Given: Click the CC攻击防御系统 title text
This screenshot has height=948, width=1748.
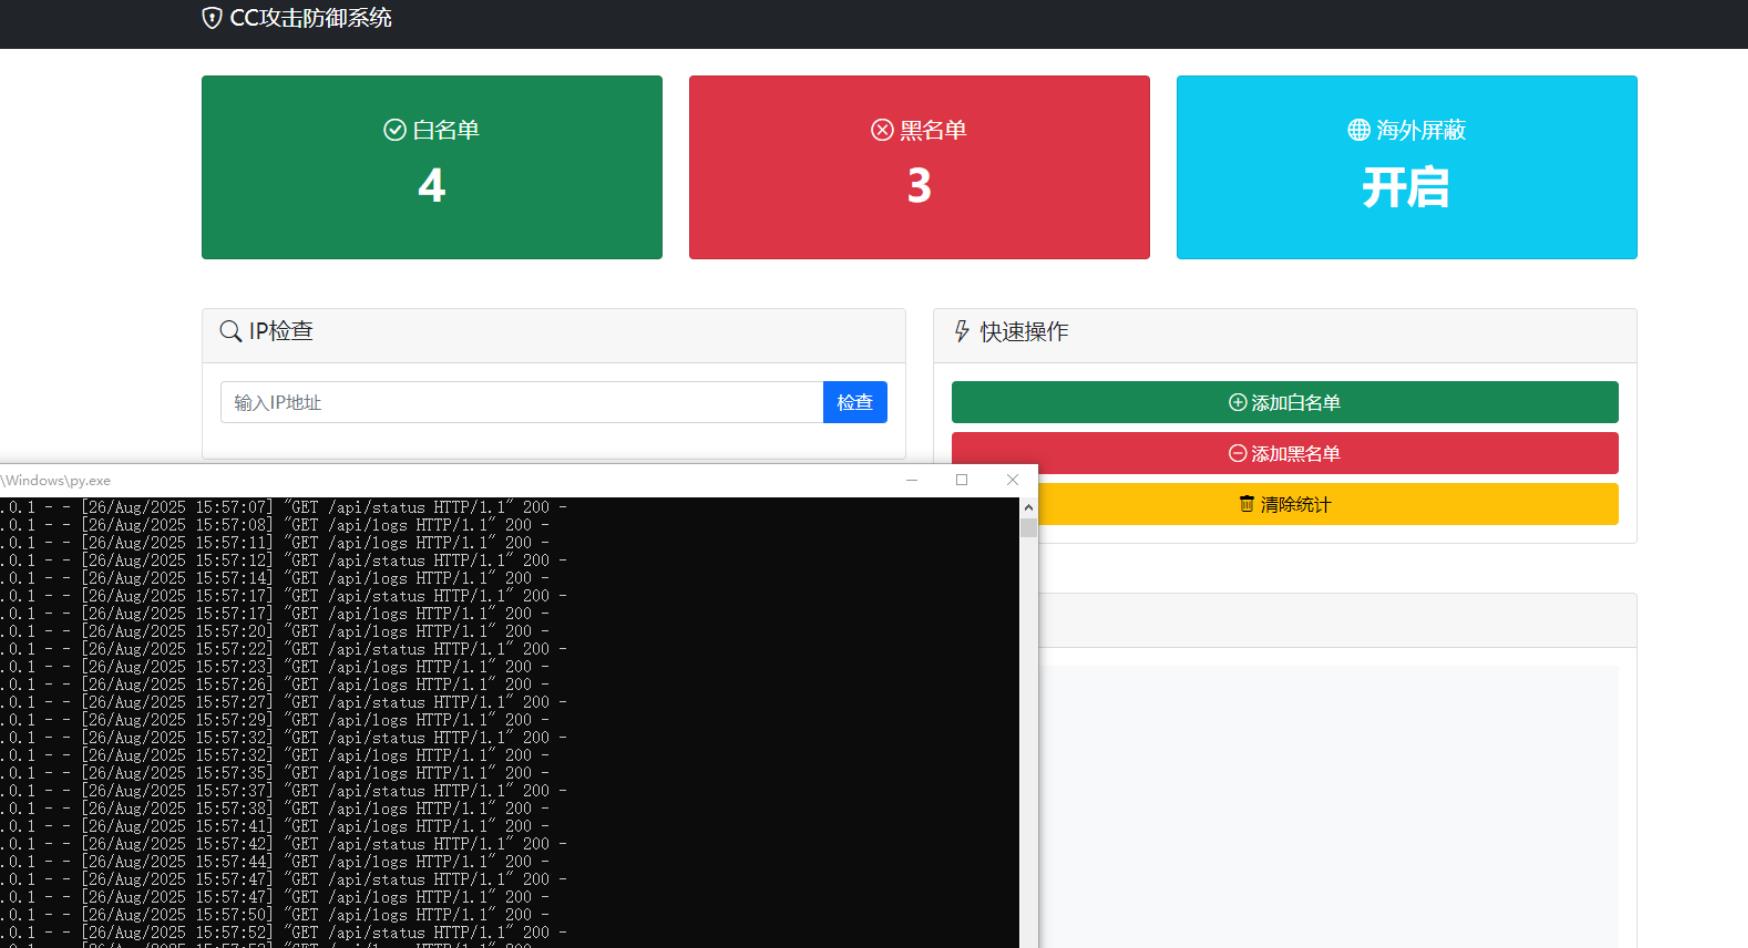Looking at the screenshot, I should [x=310, y=18].
